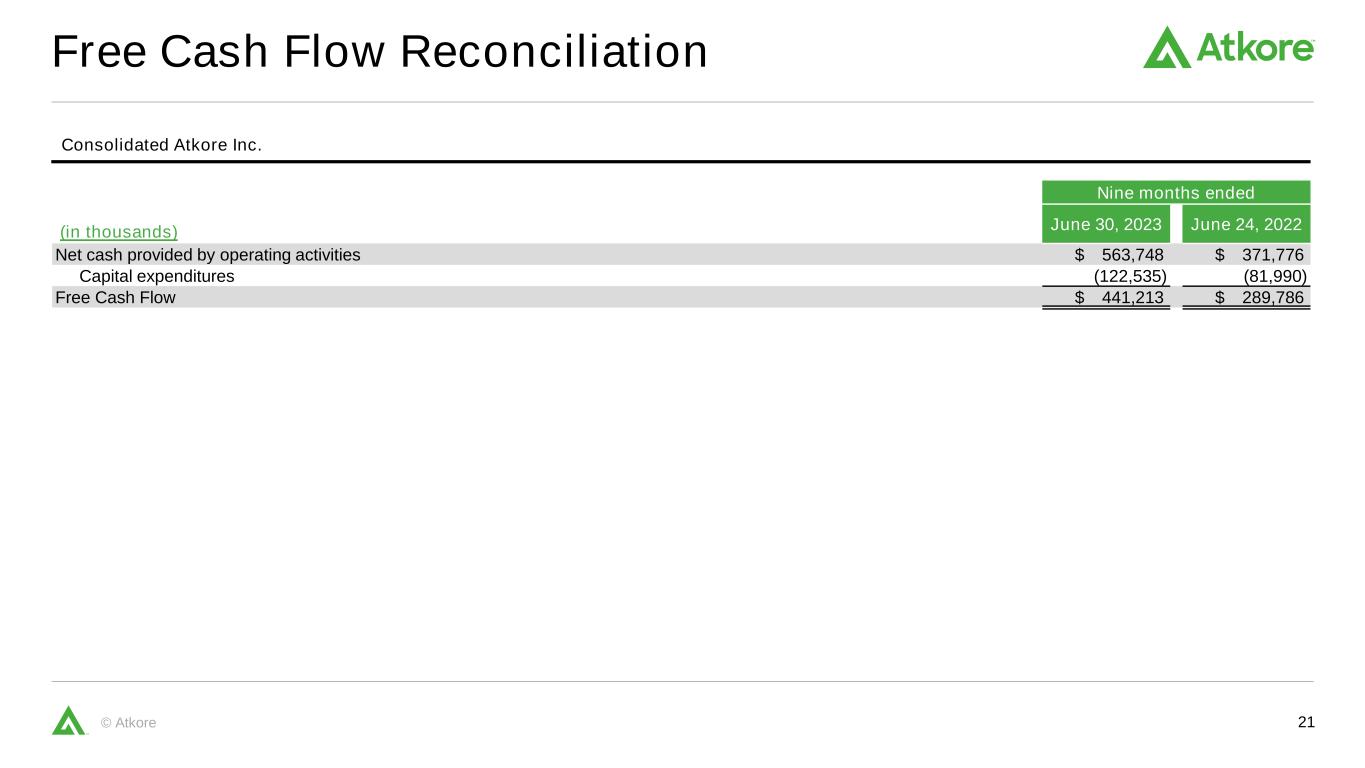Select the Nine months ended header cell
The image size is (1365, 768).
pos(1176,192)
